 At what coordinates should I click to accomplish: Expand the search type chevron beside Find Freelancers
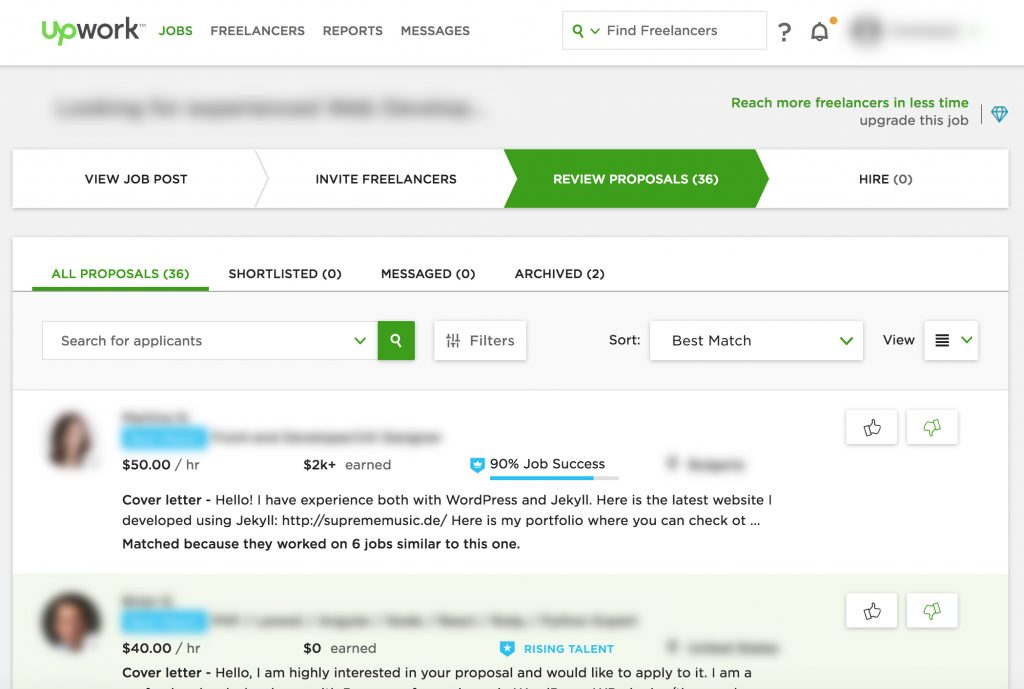coord(595,31)
